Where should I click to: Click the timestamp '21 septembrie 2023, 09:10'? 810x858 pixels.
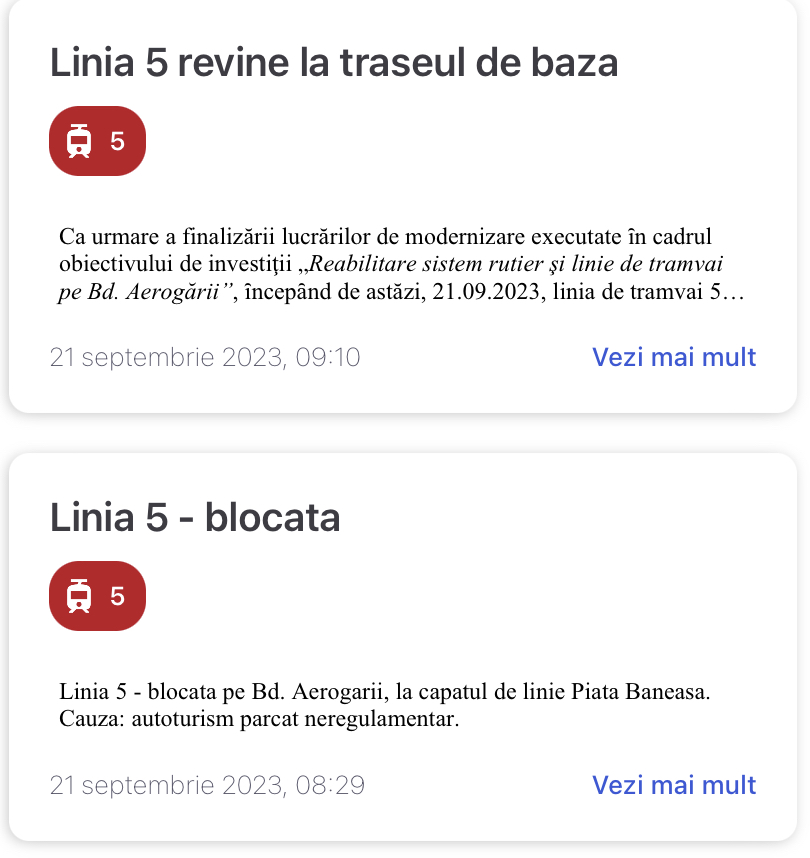[205, 357]
